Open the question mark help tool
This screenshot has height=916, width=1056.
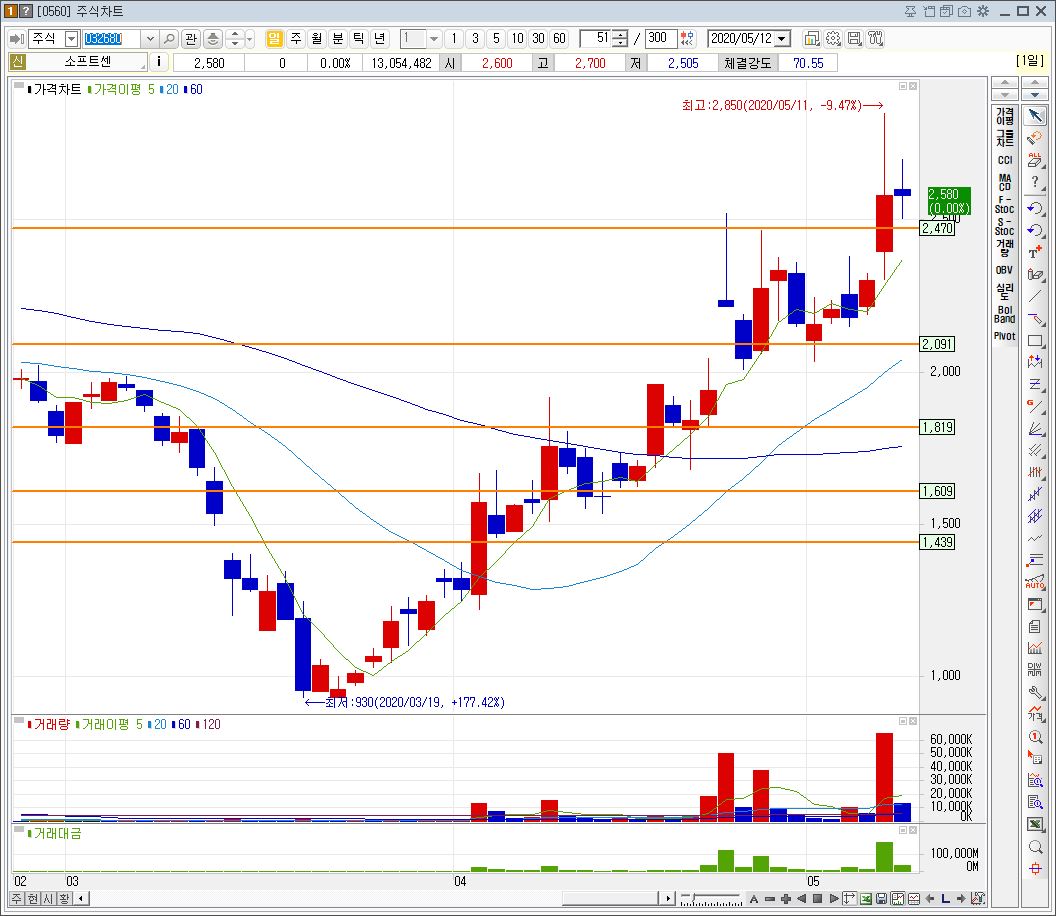pyautogui.click(x=1036, y=182)
